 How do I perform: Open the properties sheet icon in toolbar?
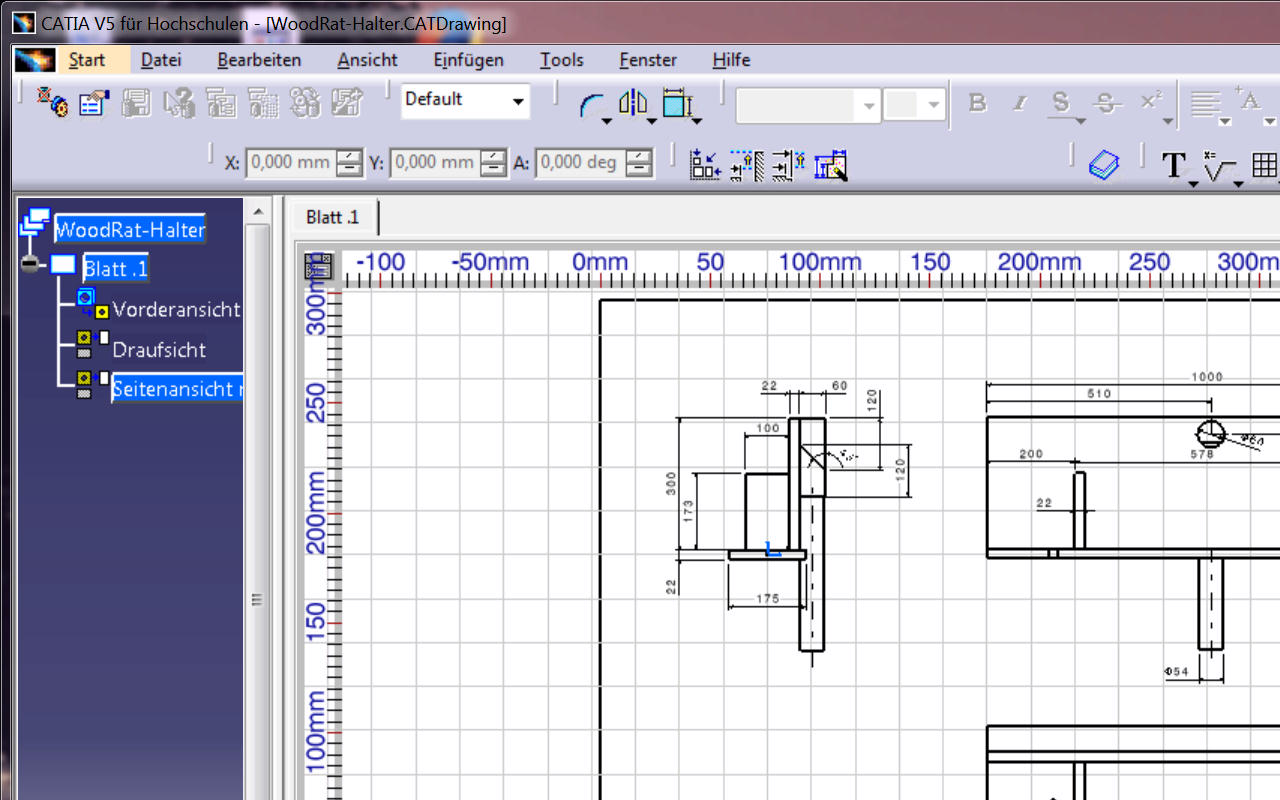coord(94,102)
